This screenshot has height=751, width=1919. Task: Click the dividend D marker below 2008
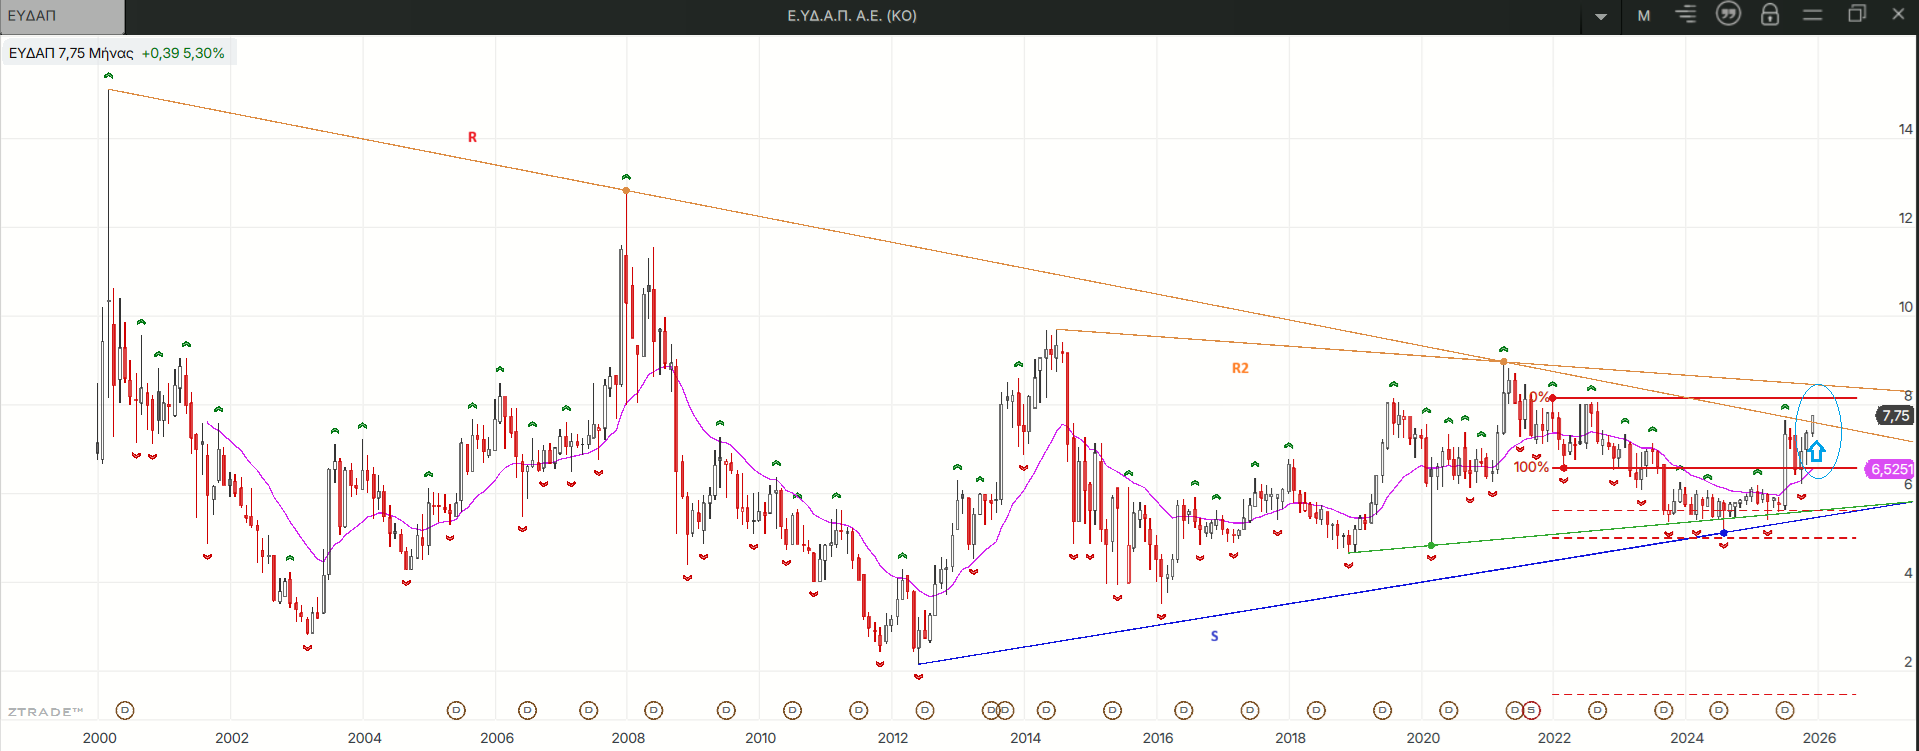(x=654, y=710)
